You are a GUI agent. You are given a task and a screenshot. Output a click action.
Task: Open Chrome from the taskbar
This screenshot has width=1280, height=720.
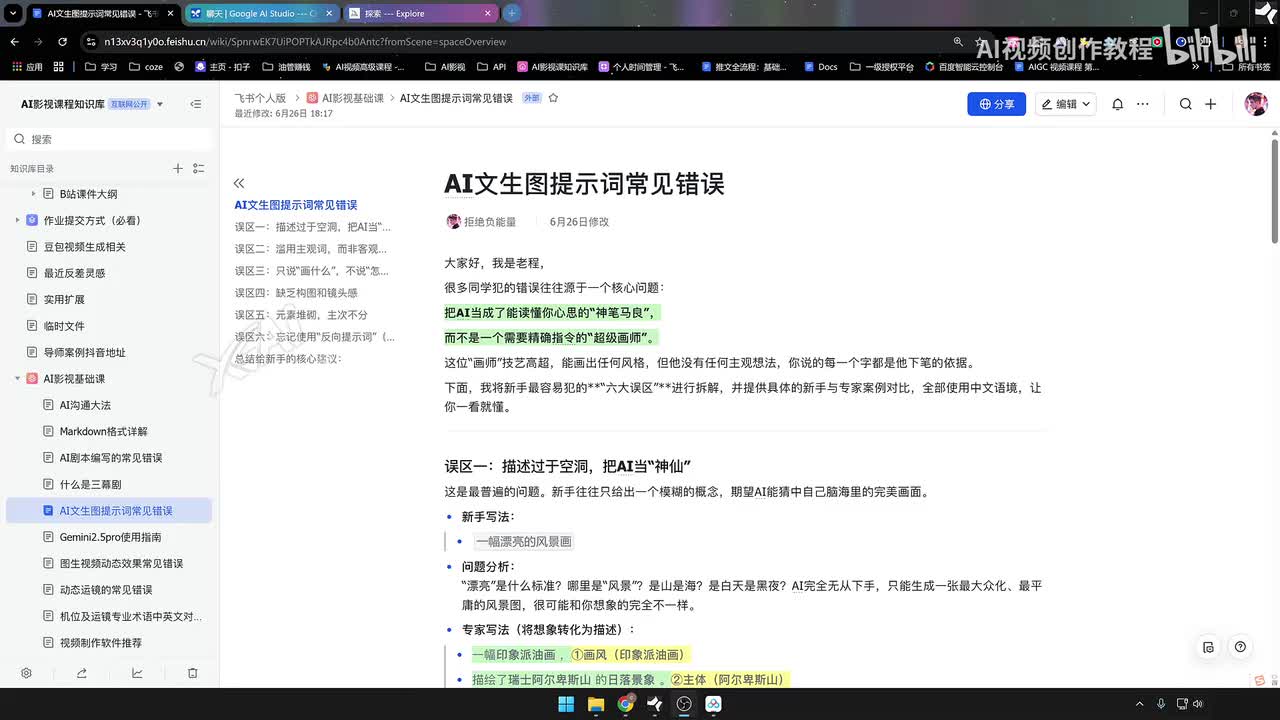pos(625,704)
